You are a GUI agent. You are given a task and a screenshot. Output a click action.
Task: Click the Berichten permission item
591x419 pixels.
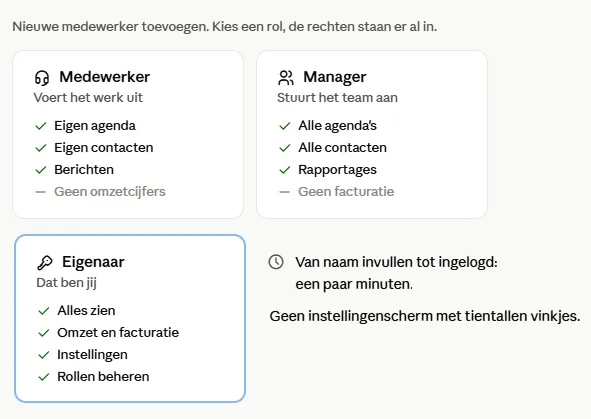pos(84,170)
